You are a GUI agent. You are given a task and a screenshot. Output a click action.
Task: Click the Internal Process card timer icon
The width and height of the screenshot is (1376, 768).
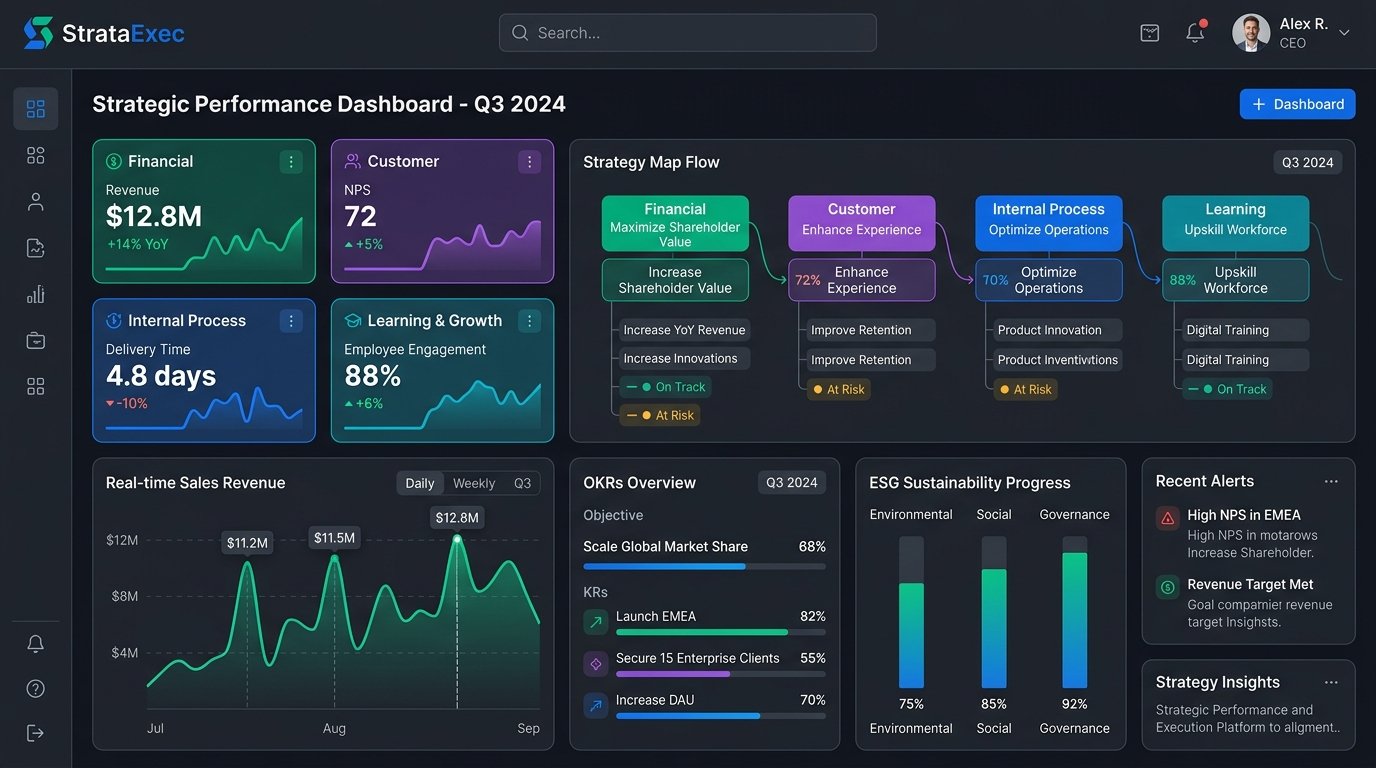pyautogui.click(x=114, y=321)
